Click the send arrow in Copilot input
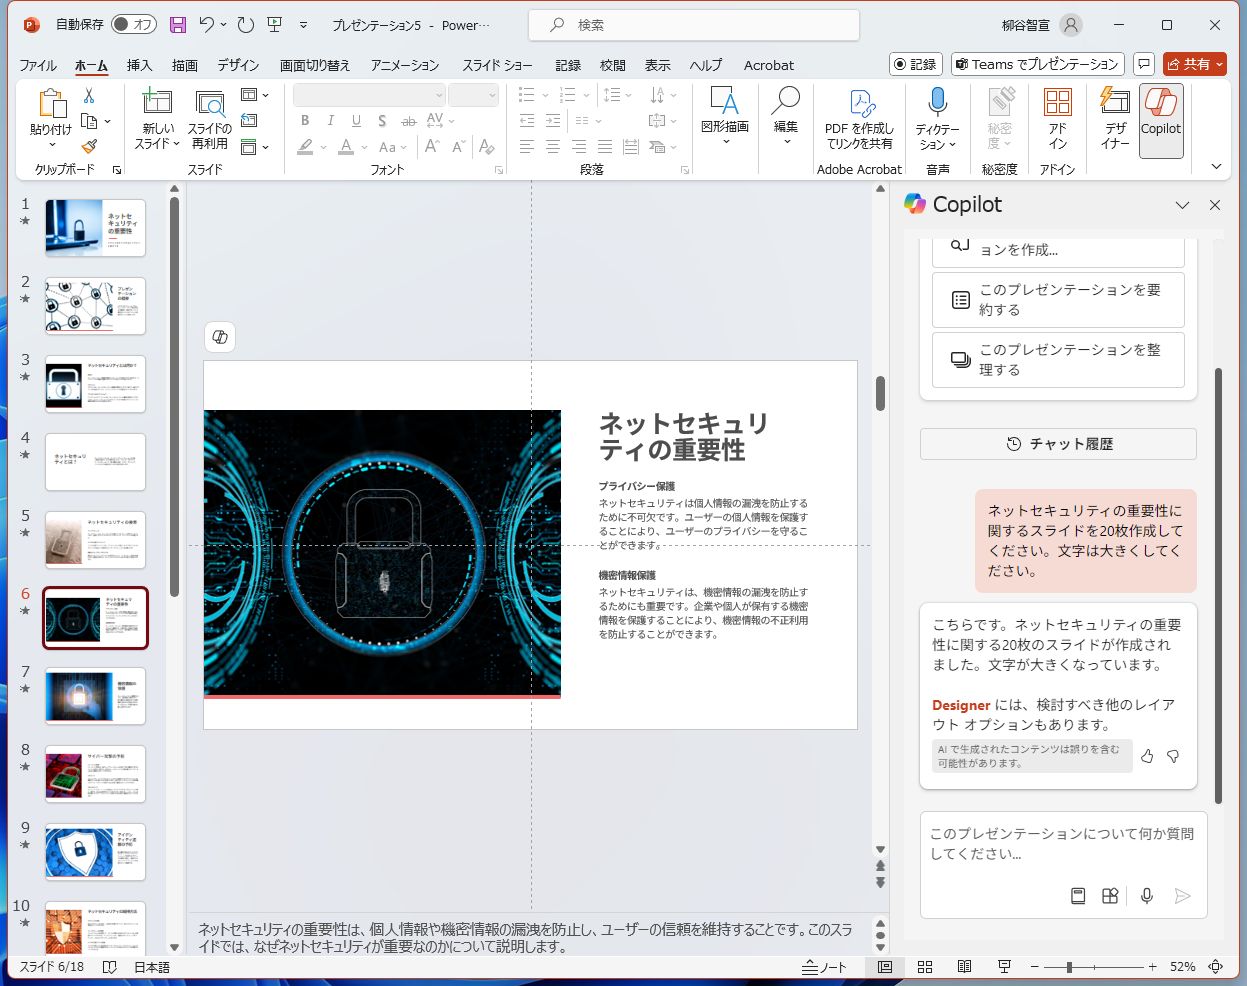The width and height of the screenshot is (1247, 986). coord(1183,896)
